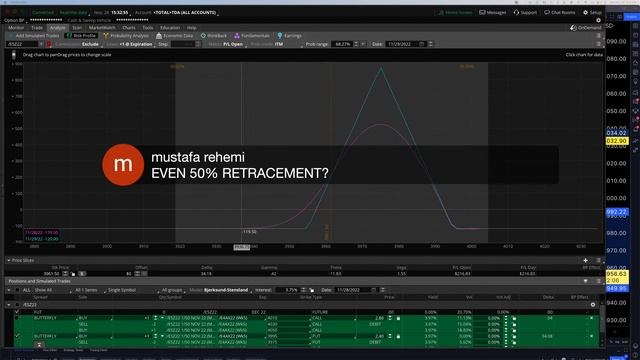Lock price of the CALL butterfly row

click(398, 318)
